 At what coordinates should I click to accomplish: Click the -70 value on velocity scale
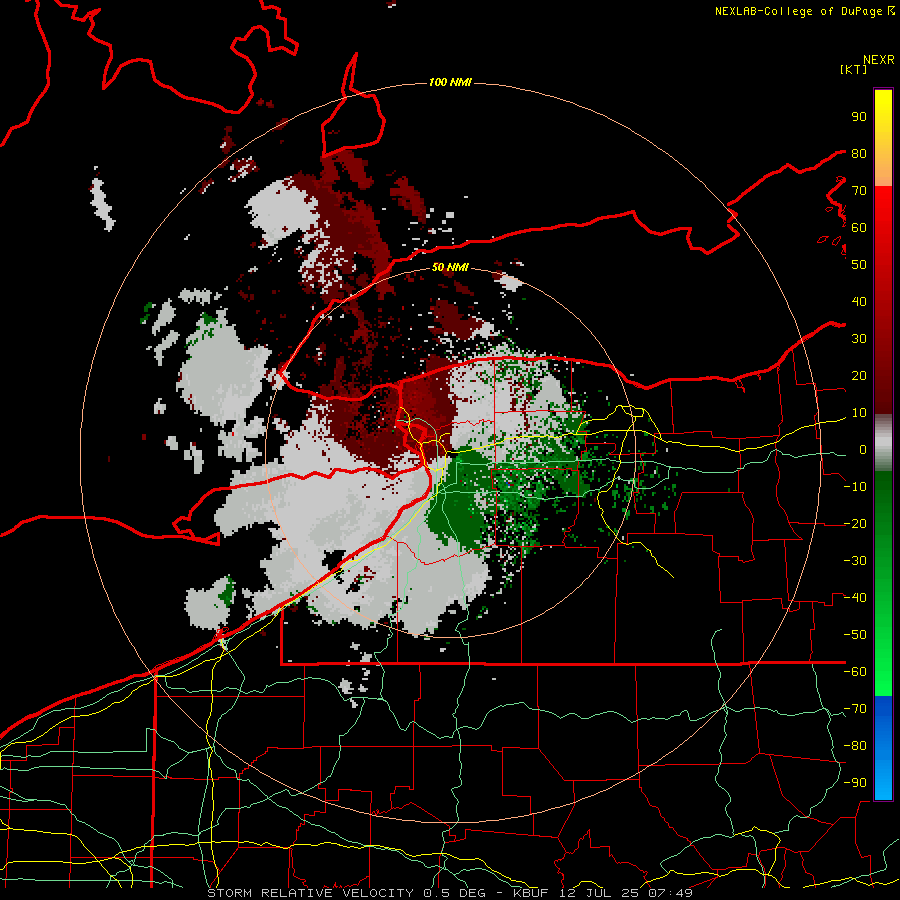(855, 709)
